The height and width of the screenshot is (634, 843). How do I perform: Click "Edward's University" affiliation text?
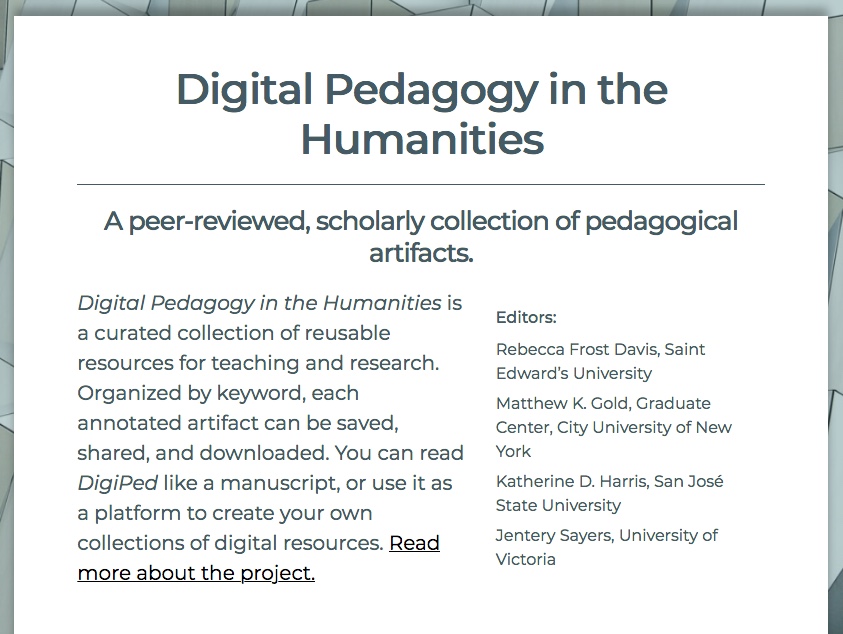click(574, 373)
